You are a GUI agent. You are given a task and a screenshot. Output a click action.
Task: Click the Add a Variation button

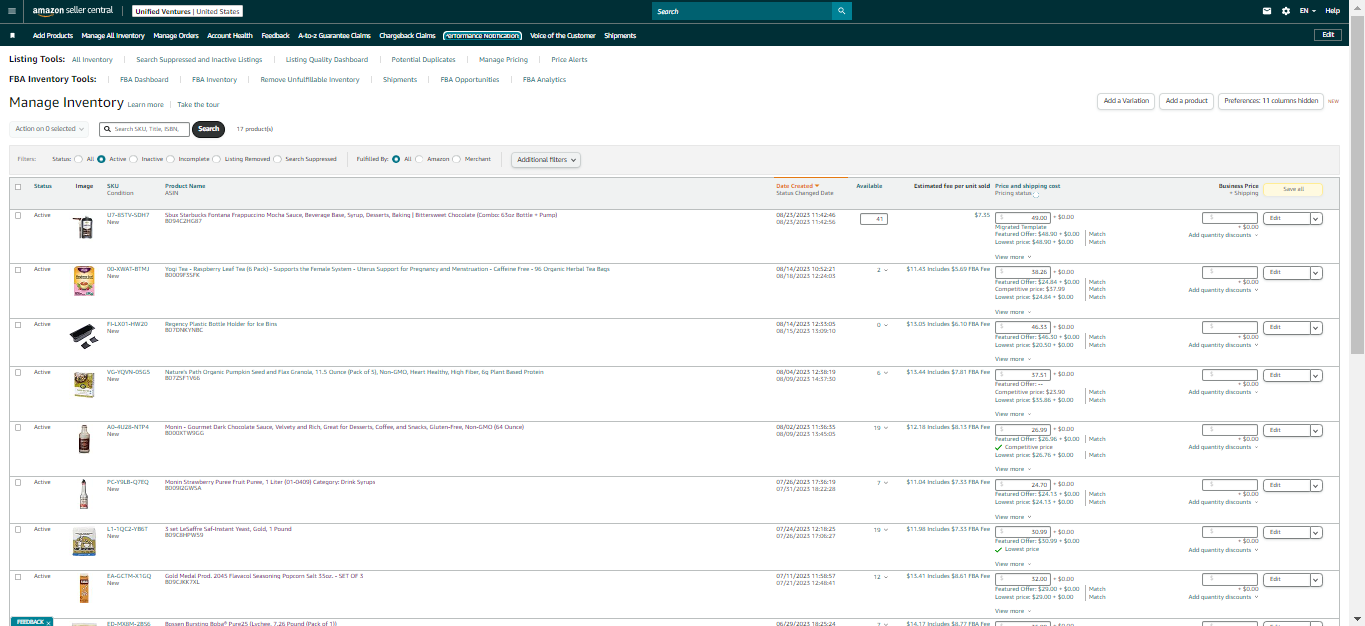[x=1126, y=101]
